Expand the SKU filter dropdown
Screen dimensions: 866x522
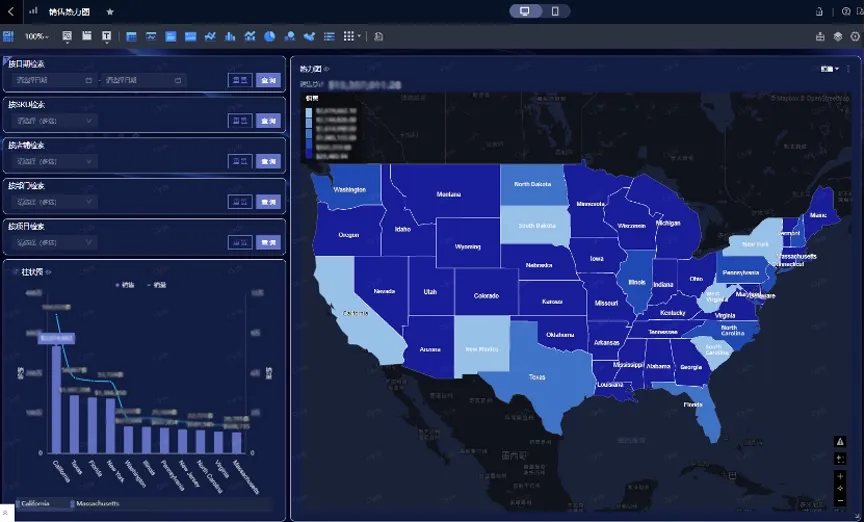[54, 120]
